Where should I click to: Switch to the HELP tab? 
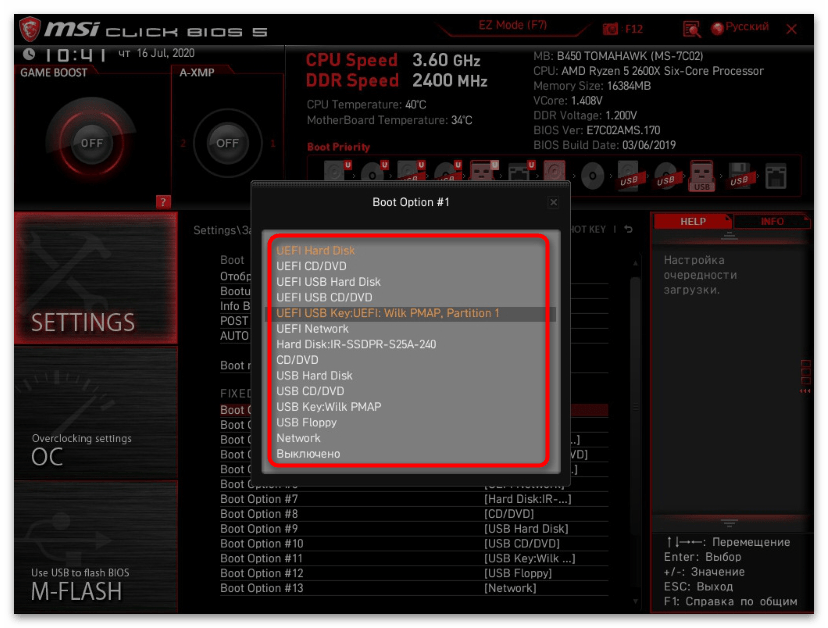tap(693, 221)
